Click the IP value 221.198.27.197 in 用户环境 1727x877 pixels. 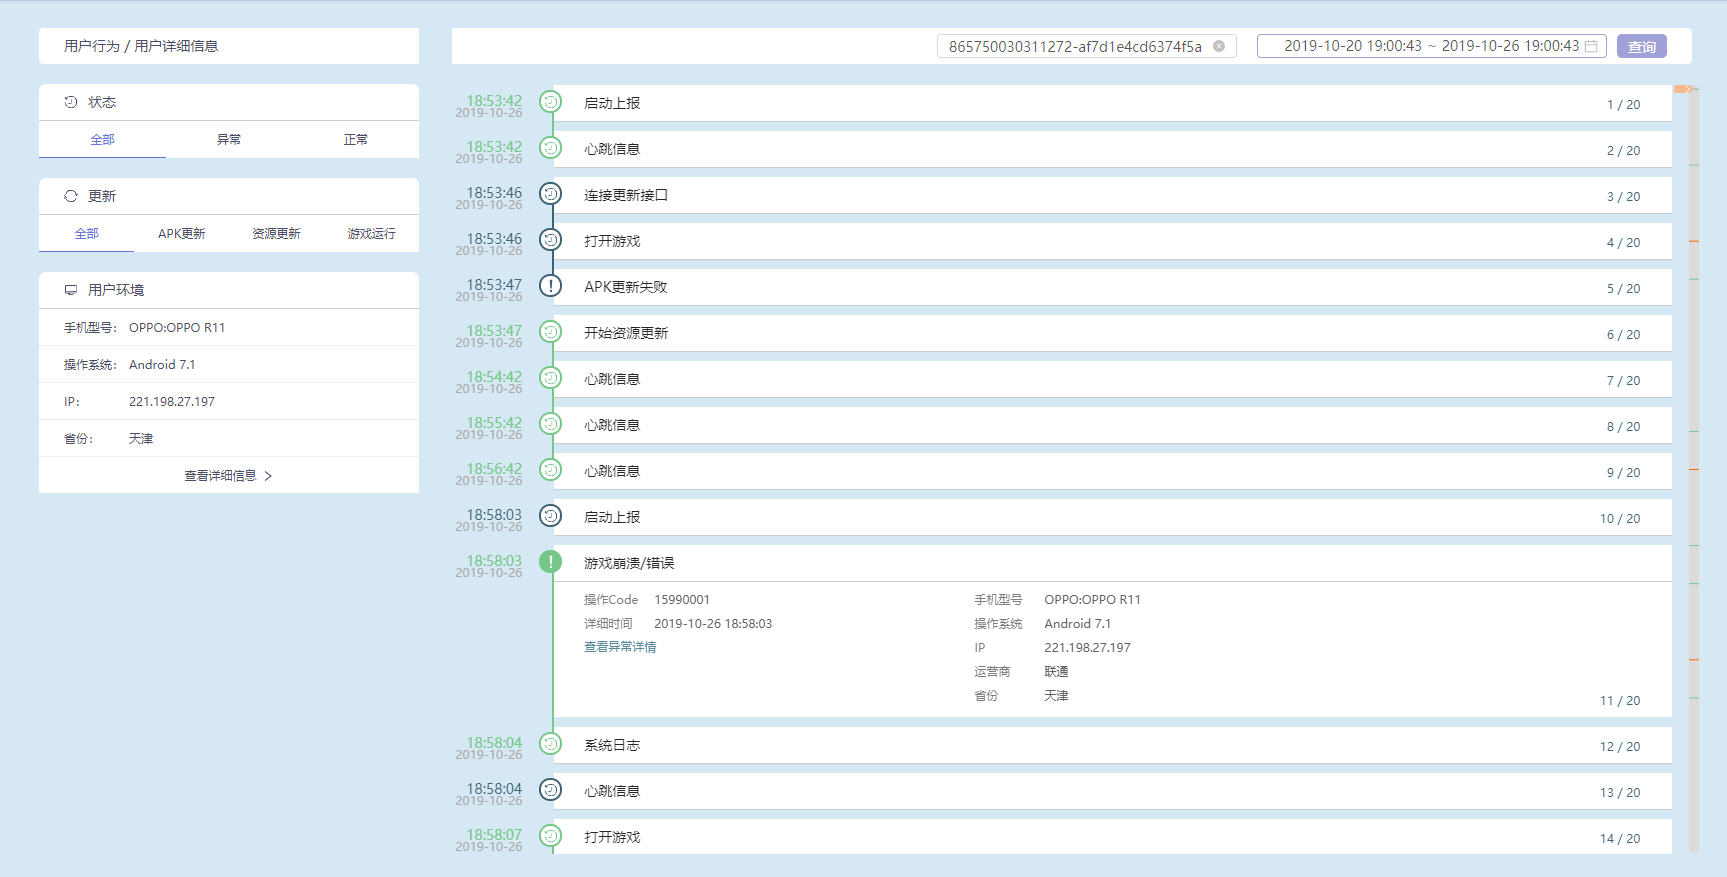tap(172, 402)
